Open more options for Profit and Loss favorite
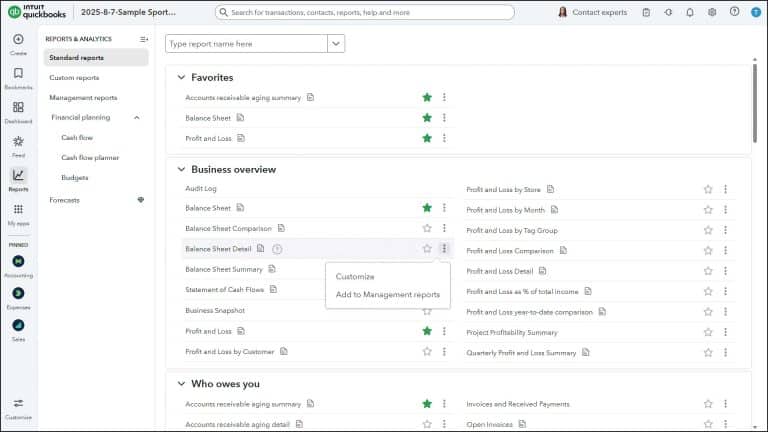768x432 pixels. (x=444, y=138)
